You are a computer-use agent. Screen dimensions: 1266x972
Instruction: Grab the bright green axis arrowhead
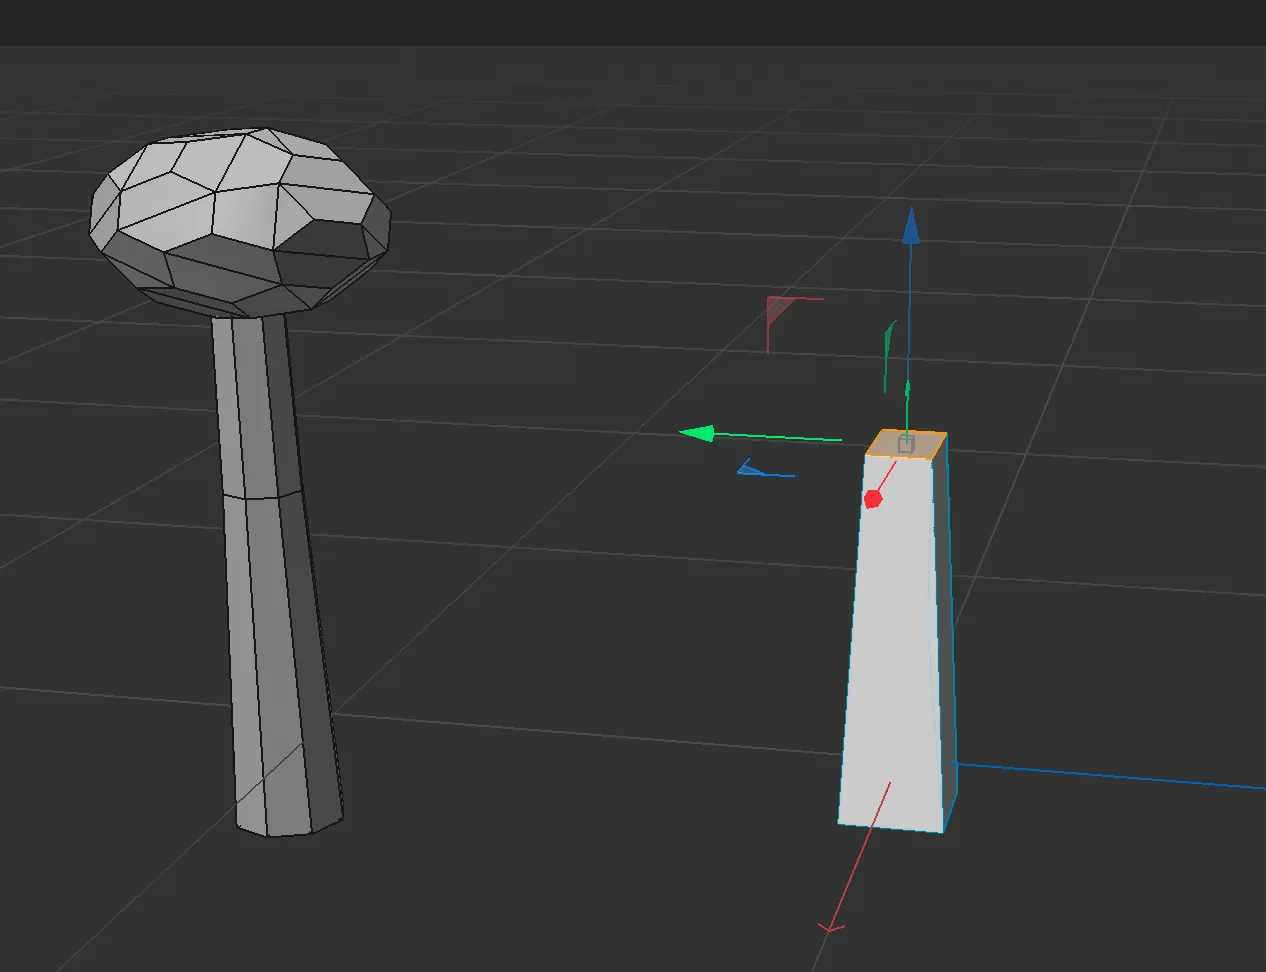697,433
